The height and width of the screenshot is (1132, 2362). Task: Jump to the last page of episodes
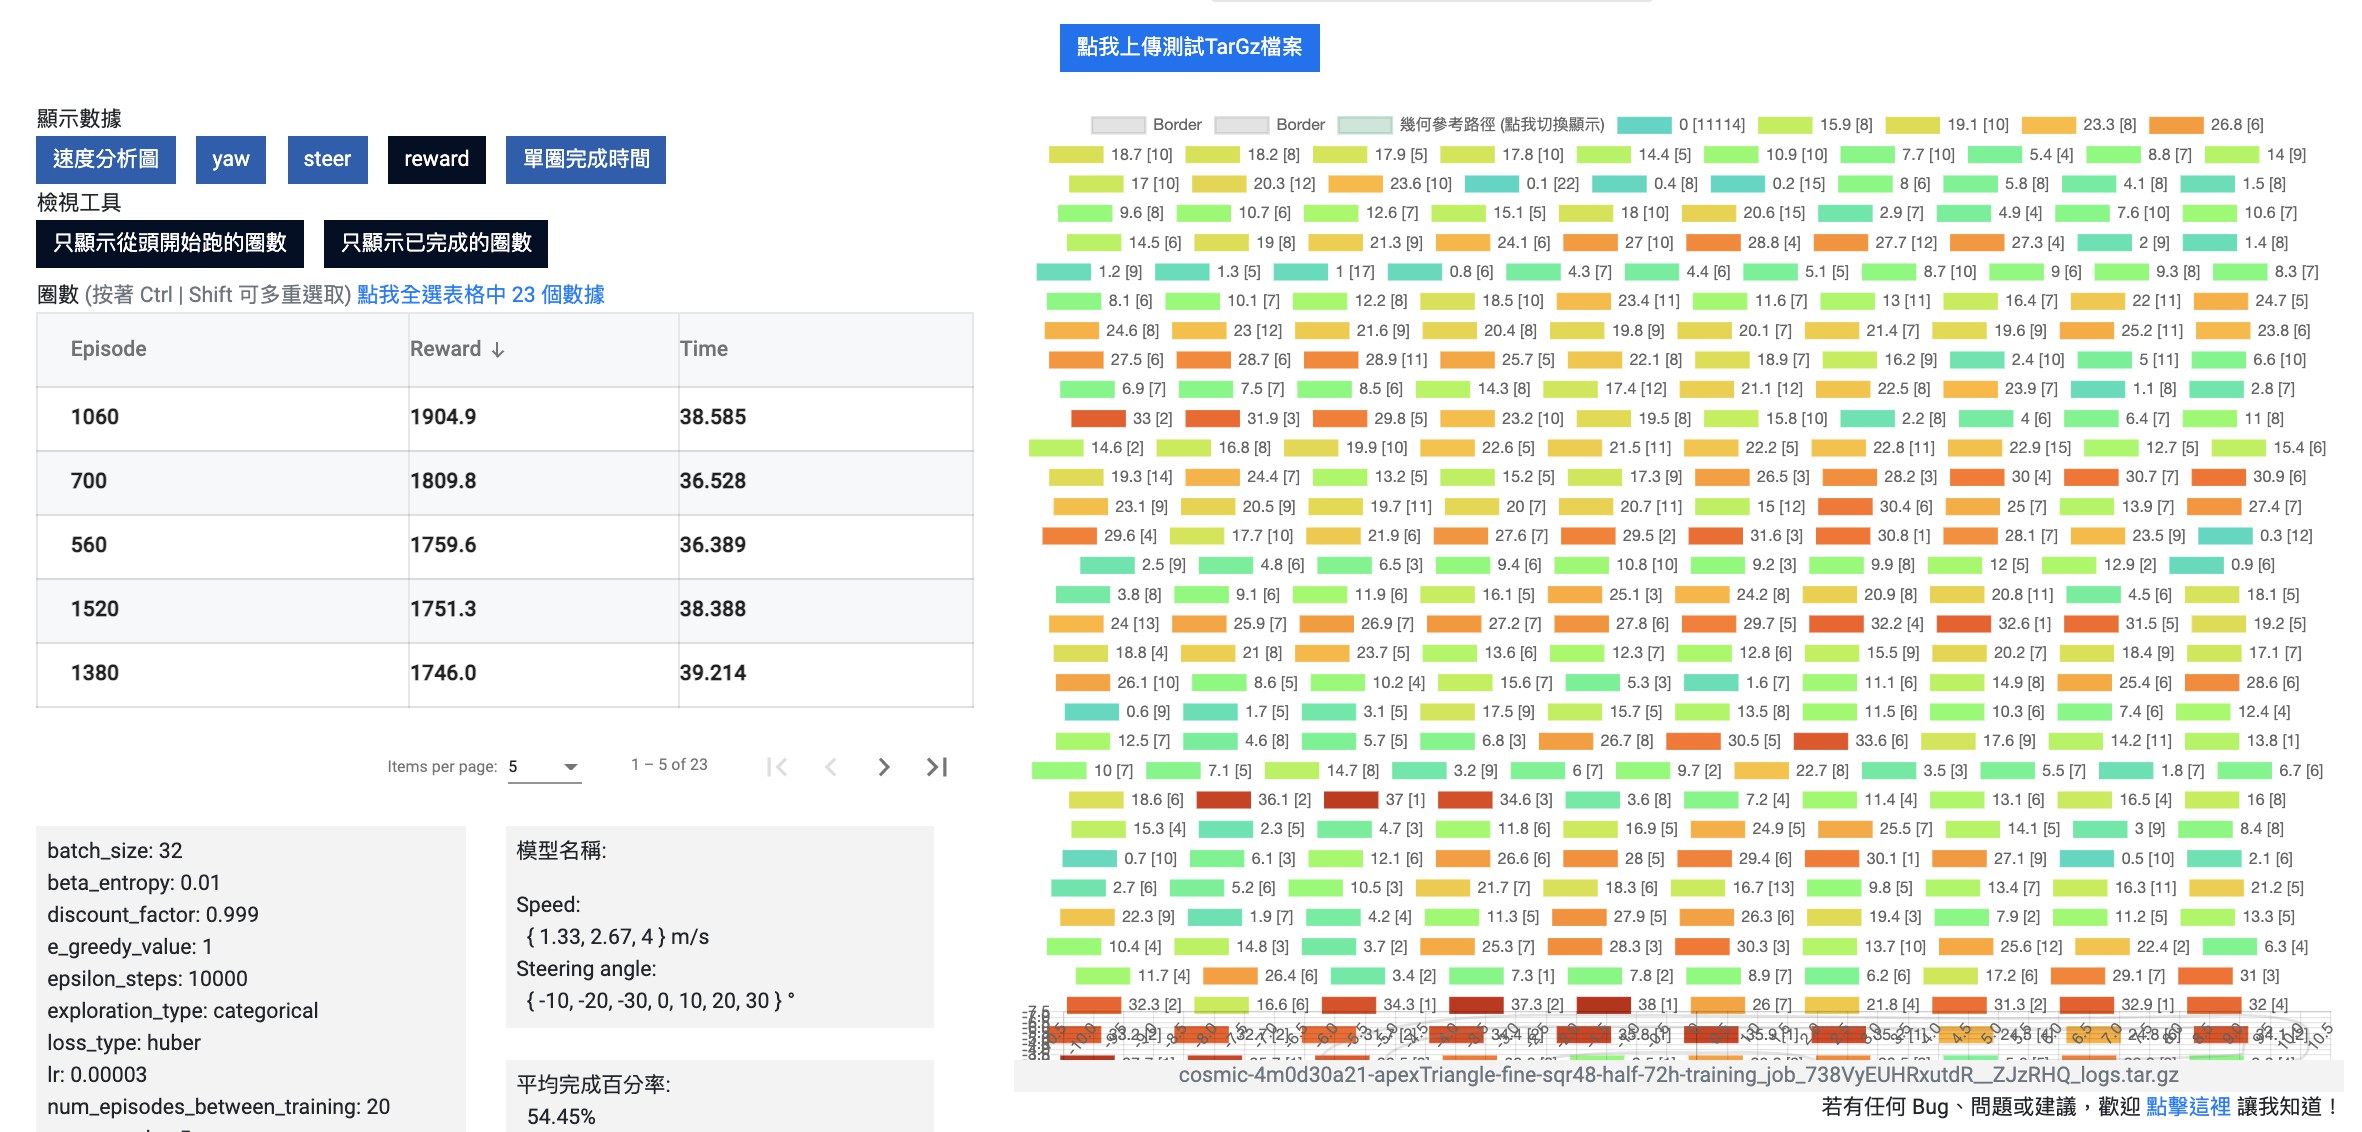click(936, 767)
